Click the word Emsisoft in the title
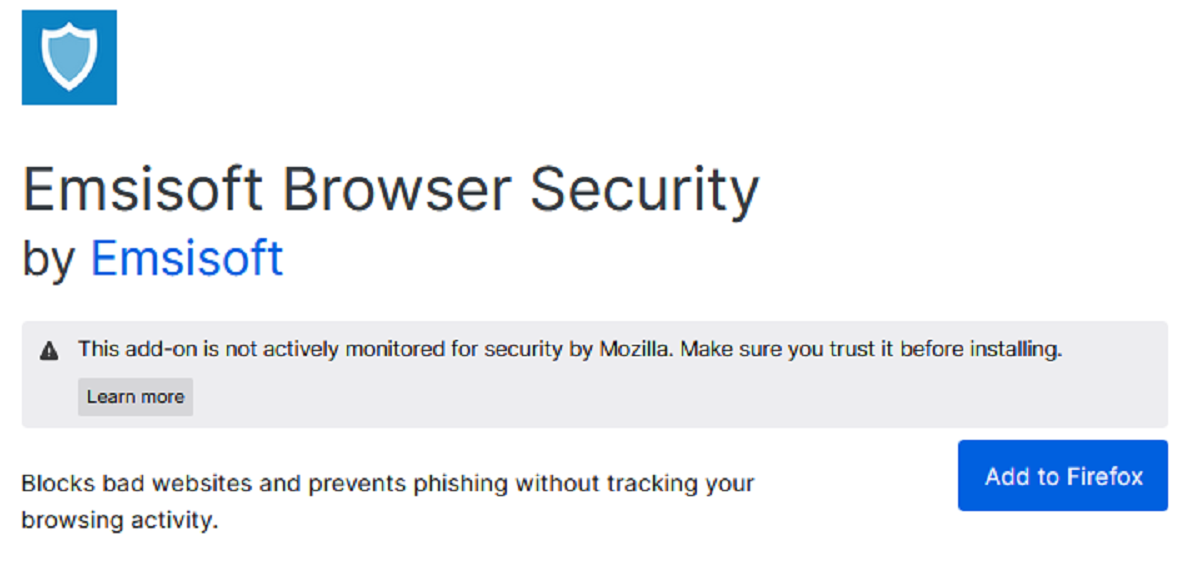This screenshot has height=573, width=1200. tap(145, 190)
